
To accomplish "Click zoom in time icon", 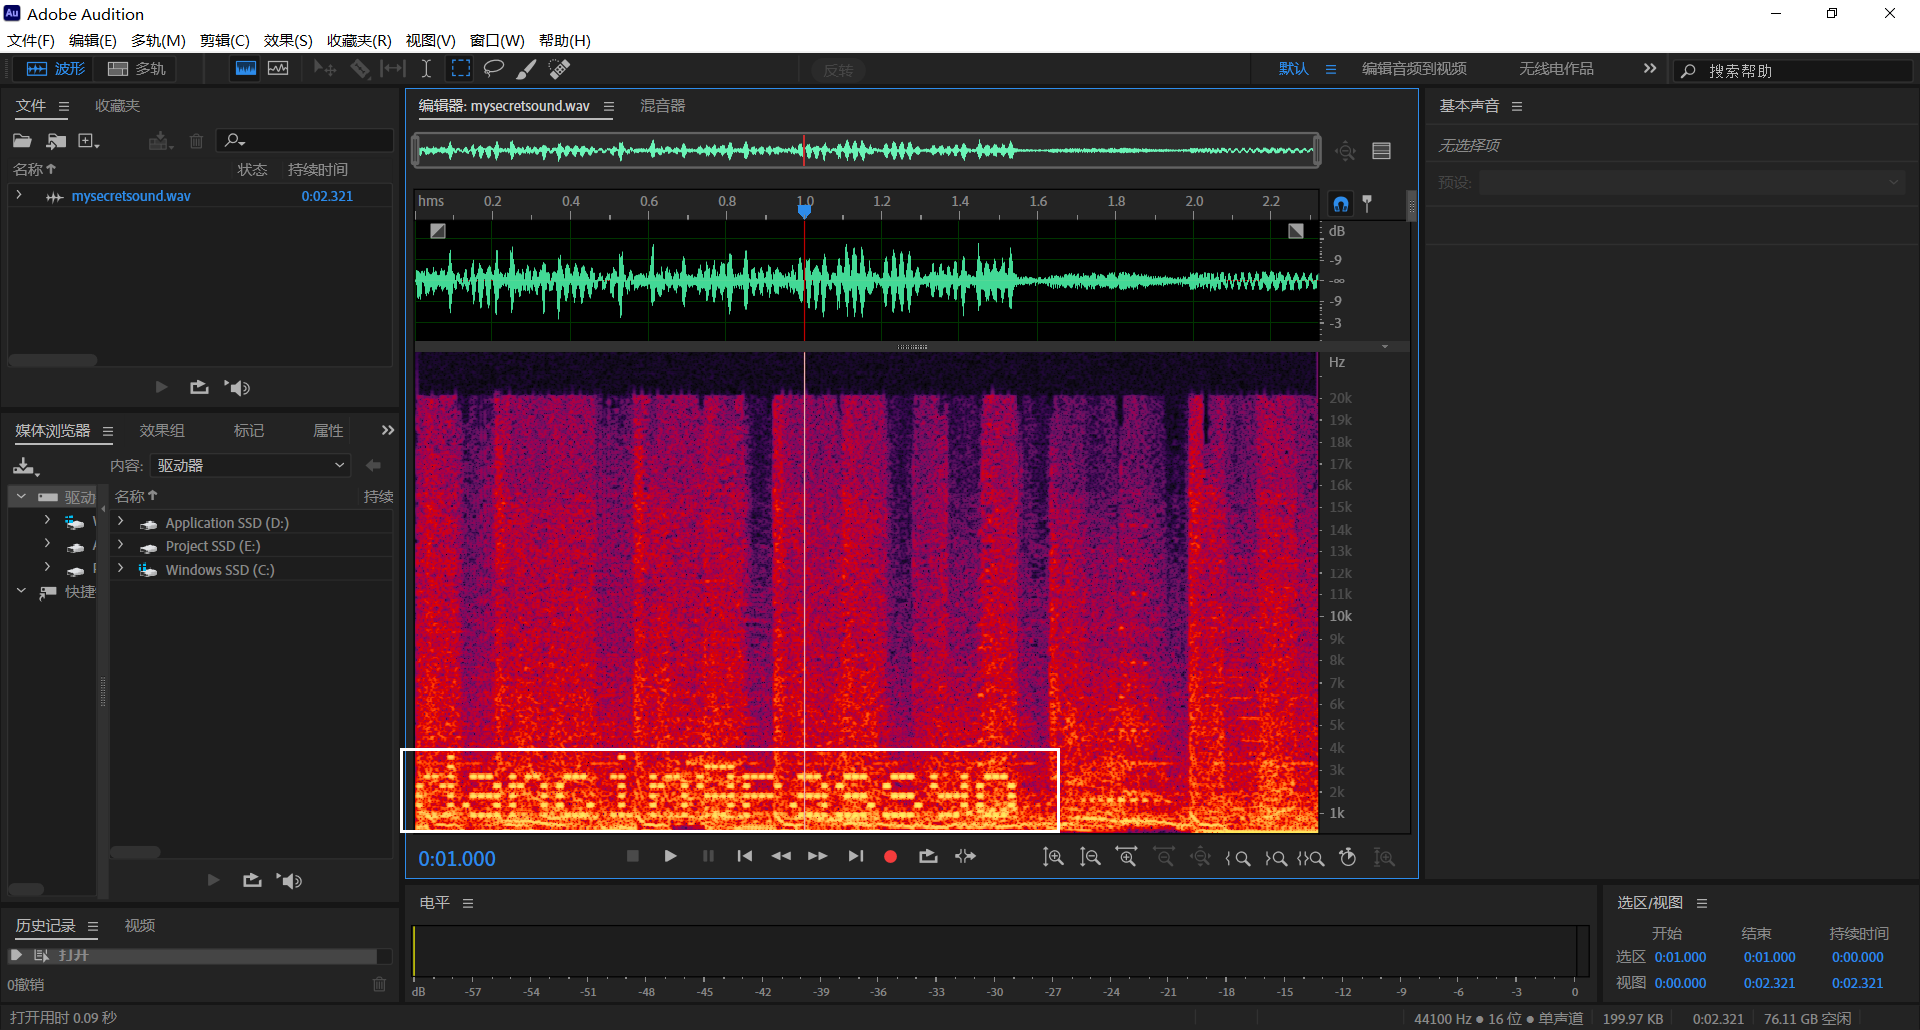I will (x=1127, y=858).
